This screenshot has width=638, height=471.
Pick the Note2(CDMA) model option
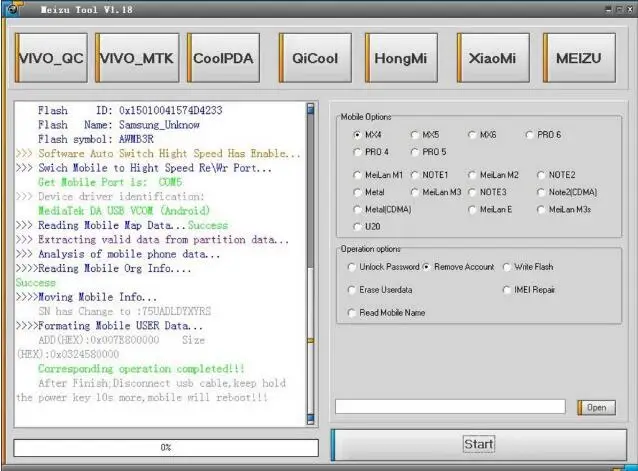[x=541, y=192]
